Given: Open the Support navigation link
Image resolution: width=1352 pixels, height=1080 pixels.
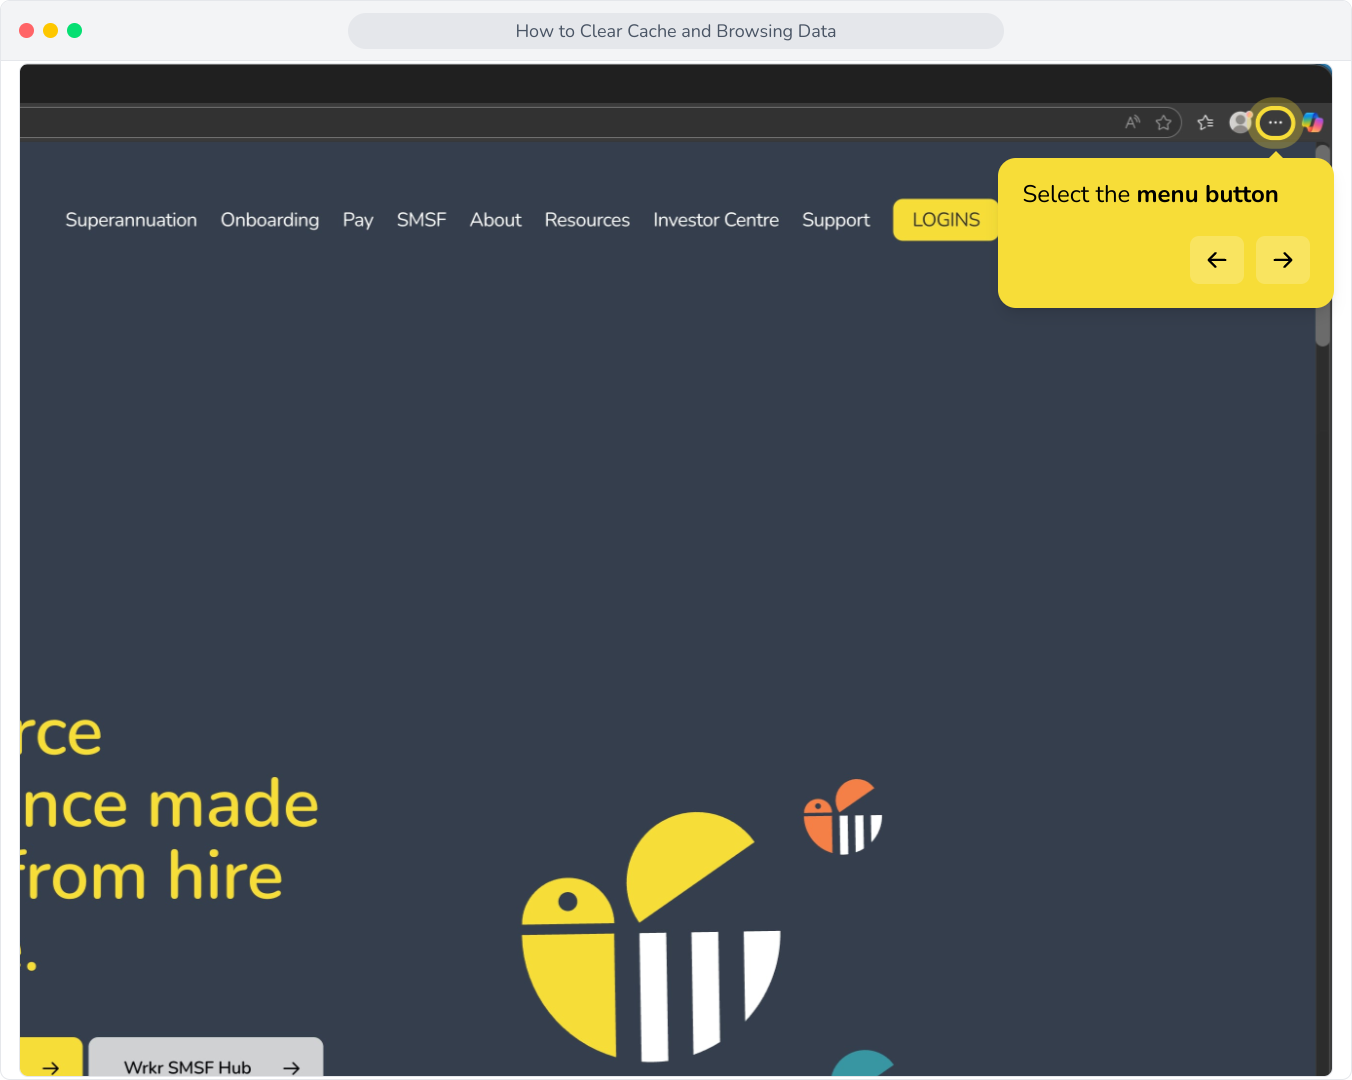Looking at the screenshot, I should coord(836,220).
